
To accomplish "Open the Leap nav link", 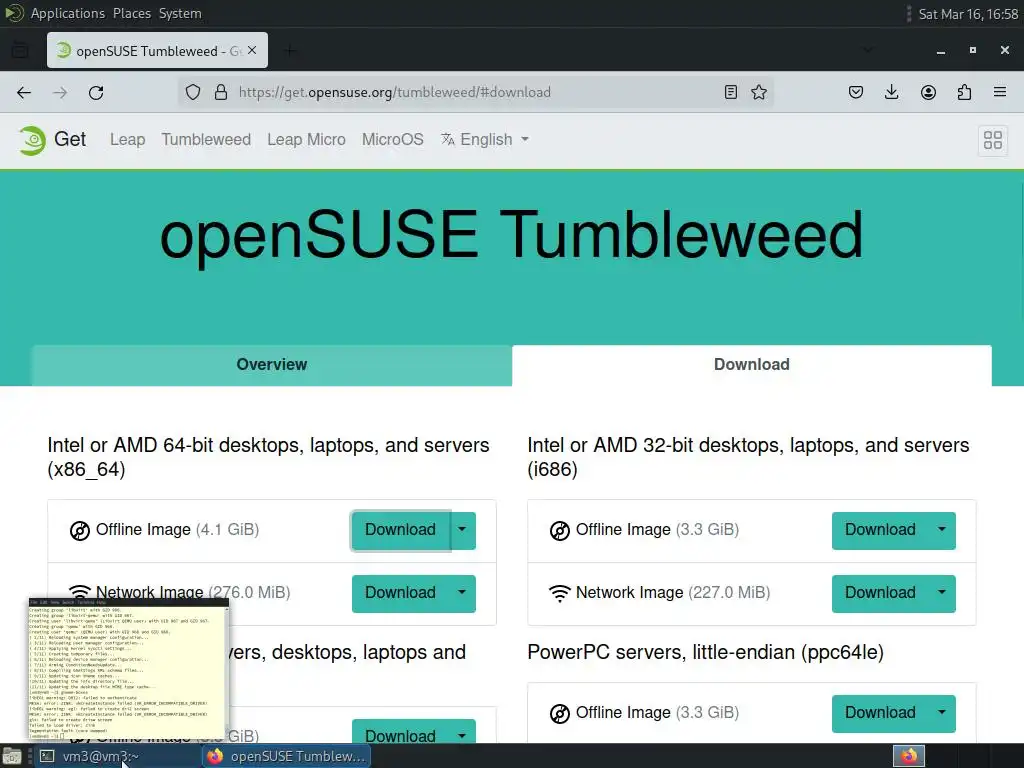I will (x=127, y=139).
